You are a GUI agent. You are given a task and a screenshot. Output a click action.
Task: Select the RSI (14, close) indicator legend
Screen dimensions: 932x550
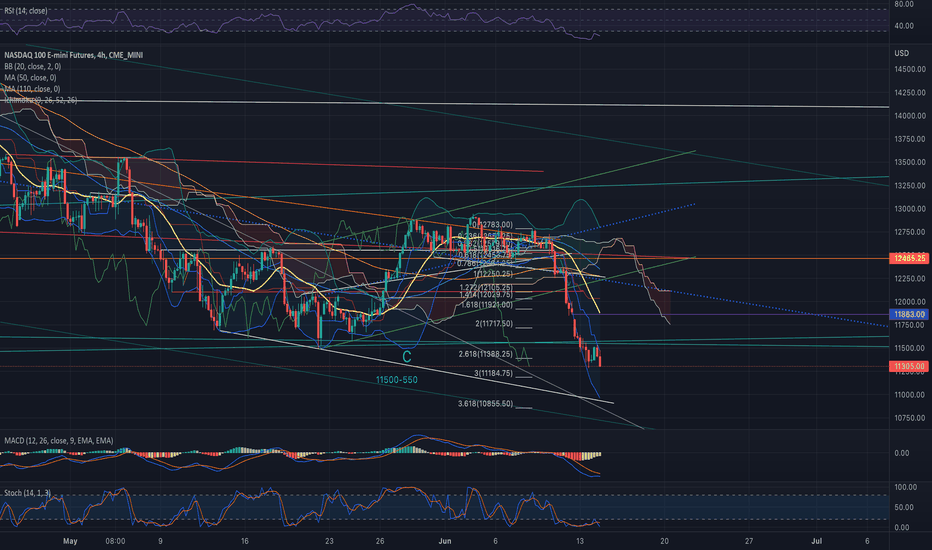point(26,11)
